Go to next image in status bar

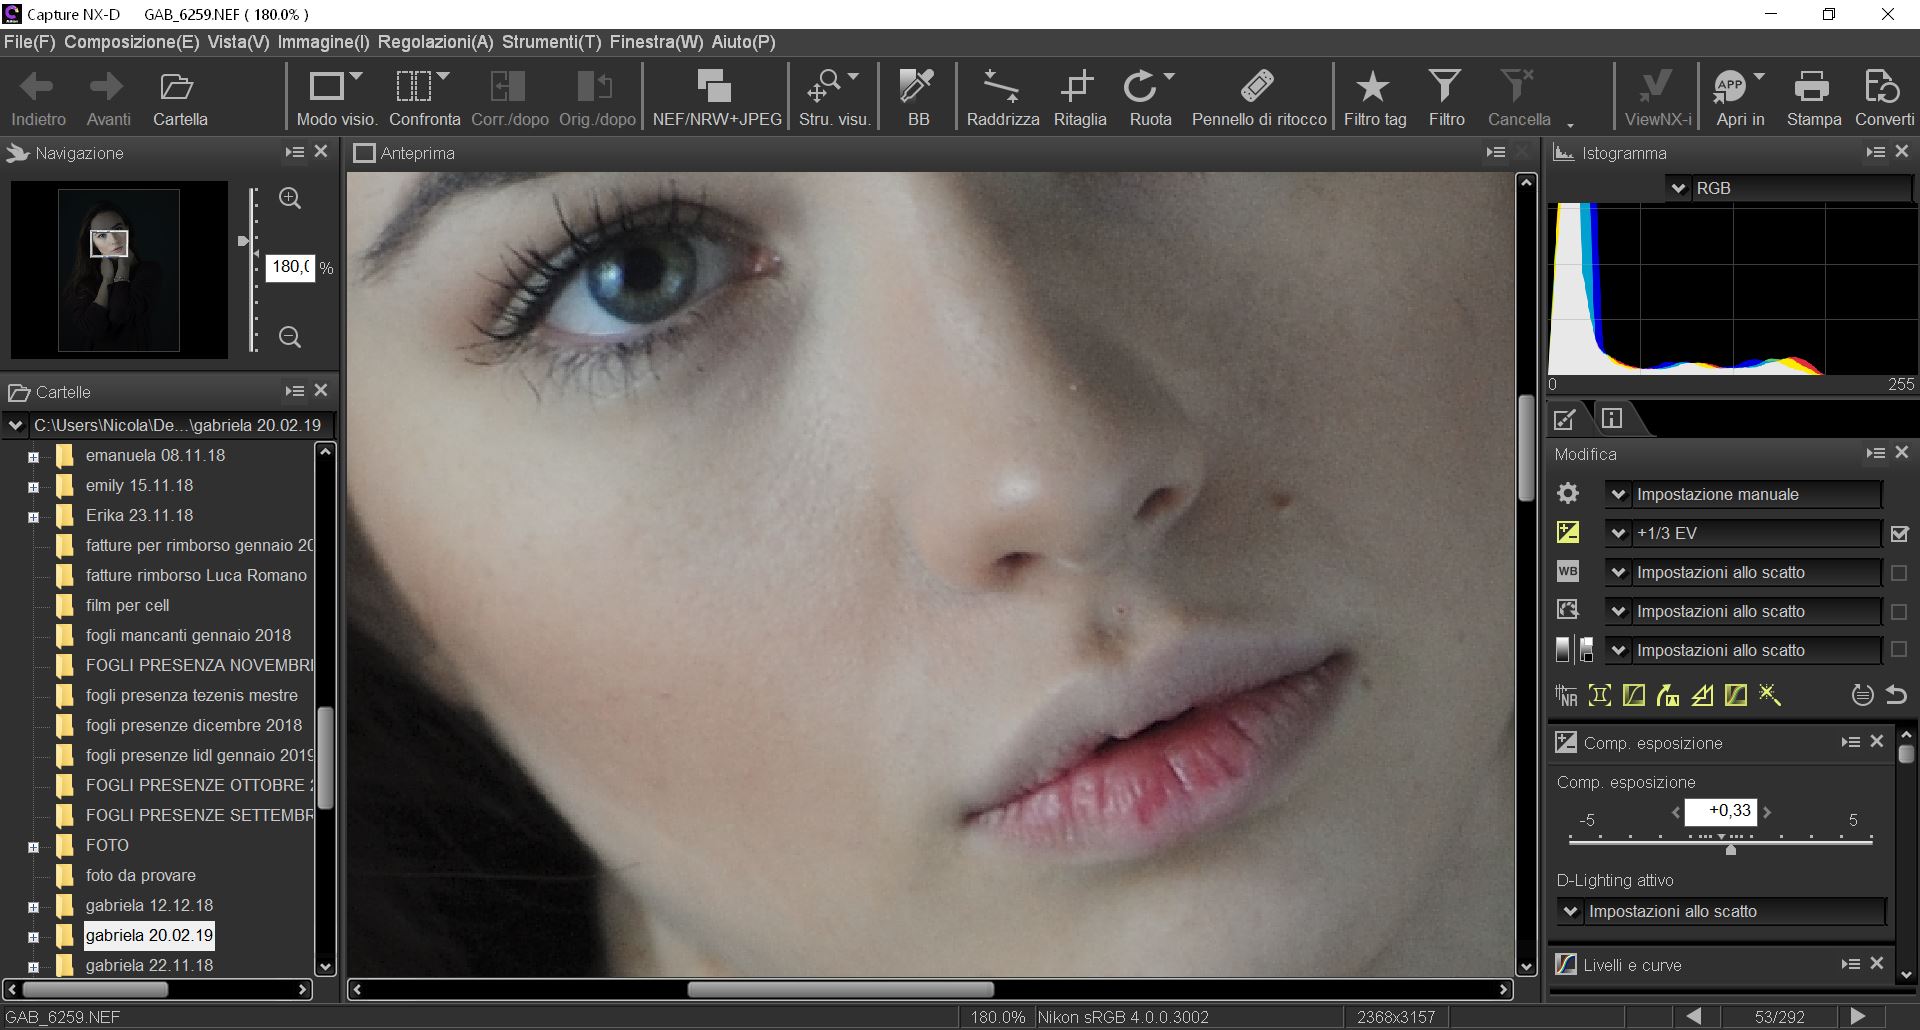pyautogui.click(x=1858, y=1016)
